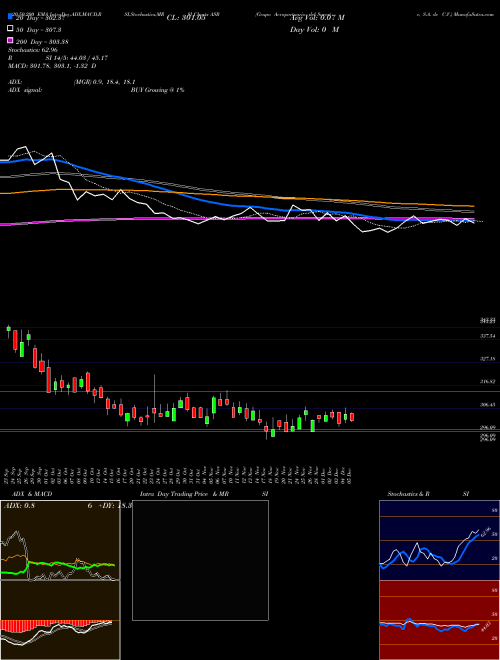Click the 337.54 price axis label
500x660 pixels.
[x=488, y=336]
